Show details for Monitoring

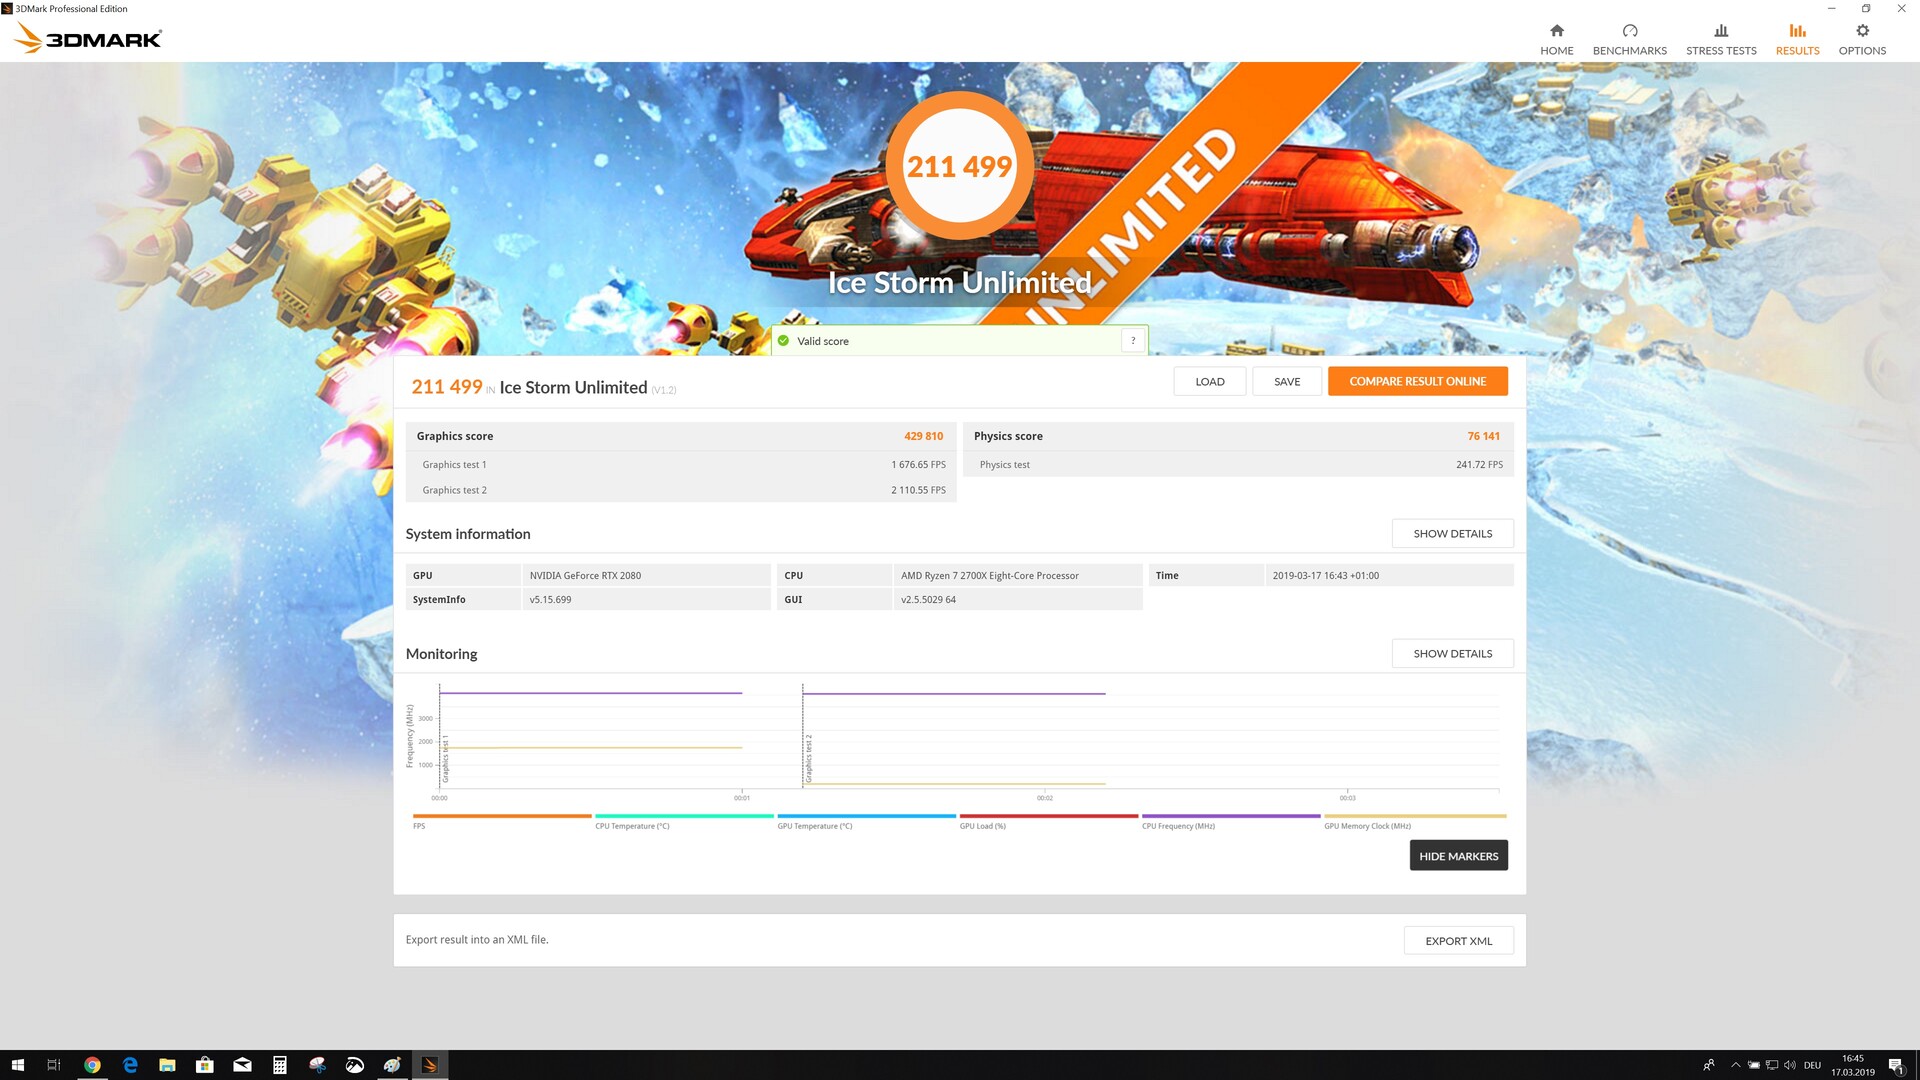[1452, 654]
